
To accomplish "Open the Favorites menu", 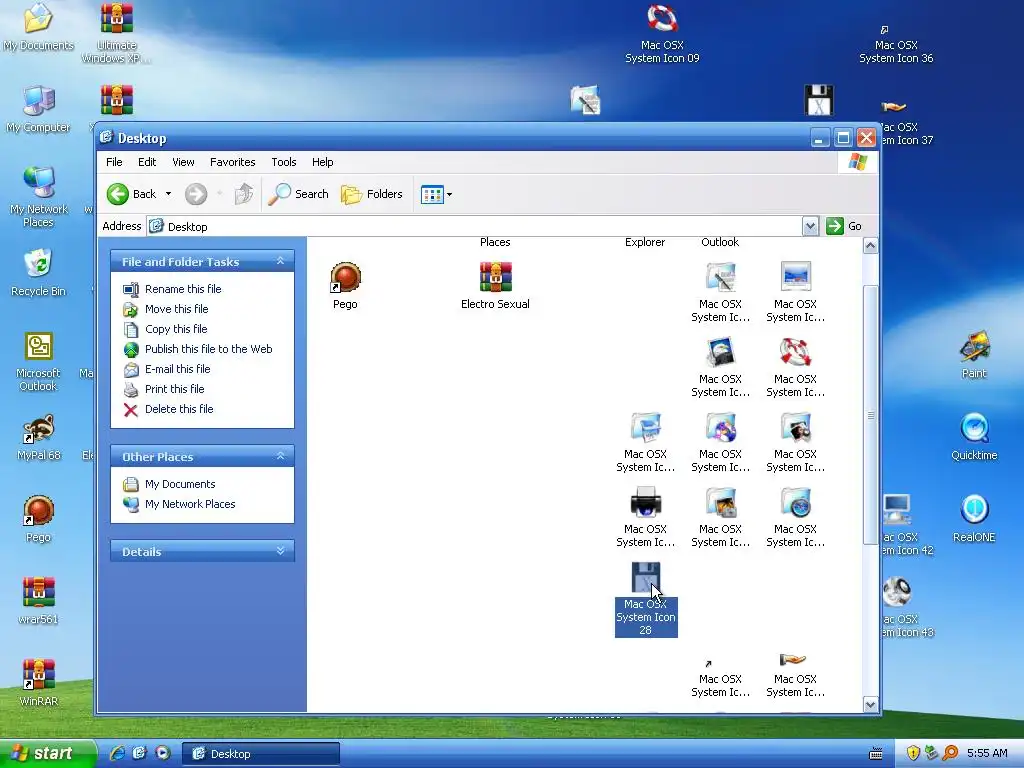I will point(232,162).
